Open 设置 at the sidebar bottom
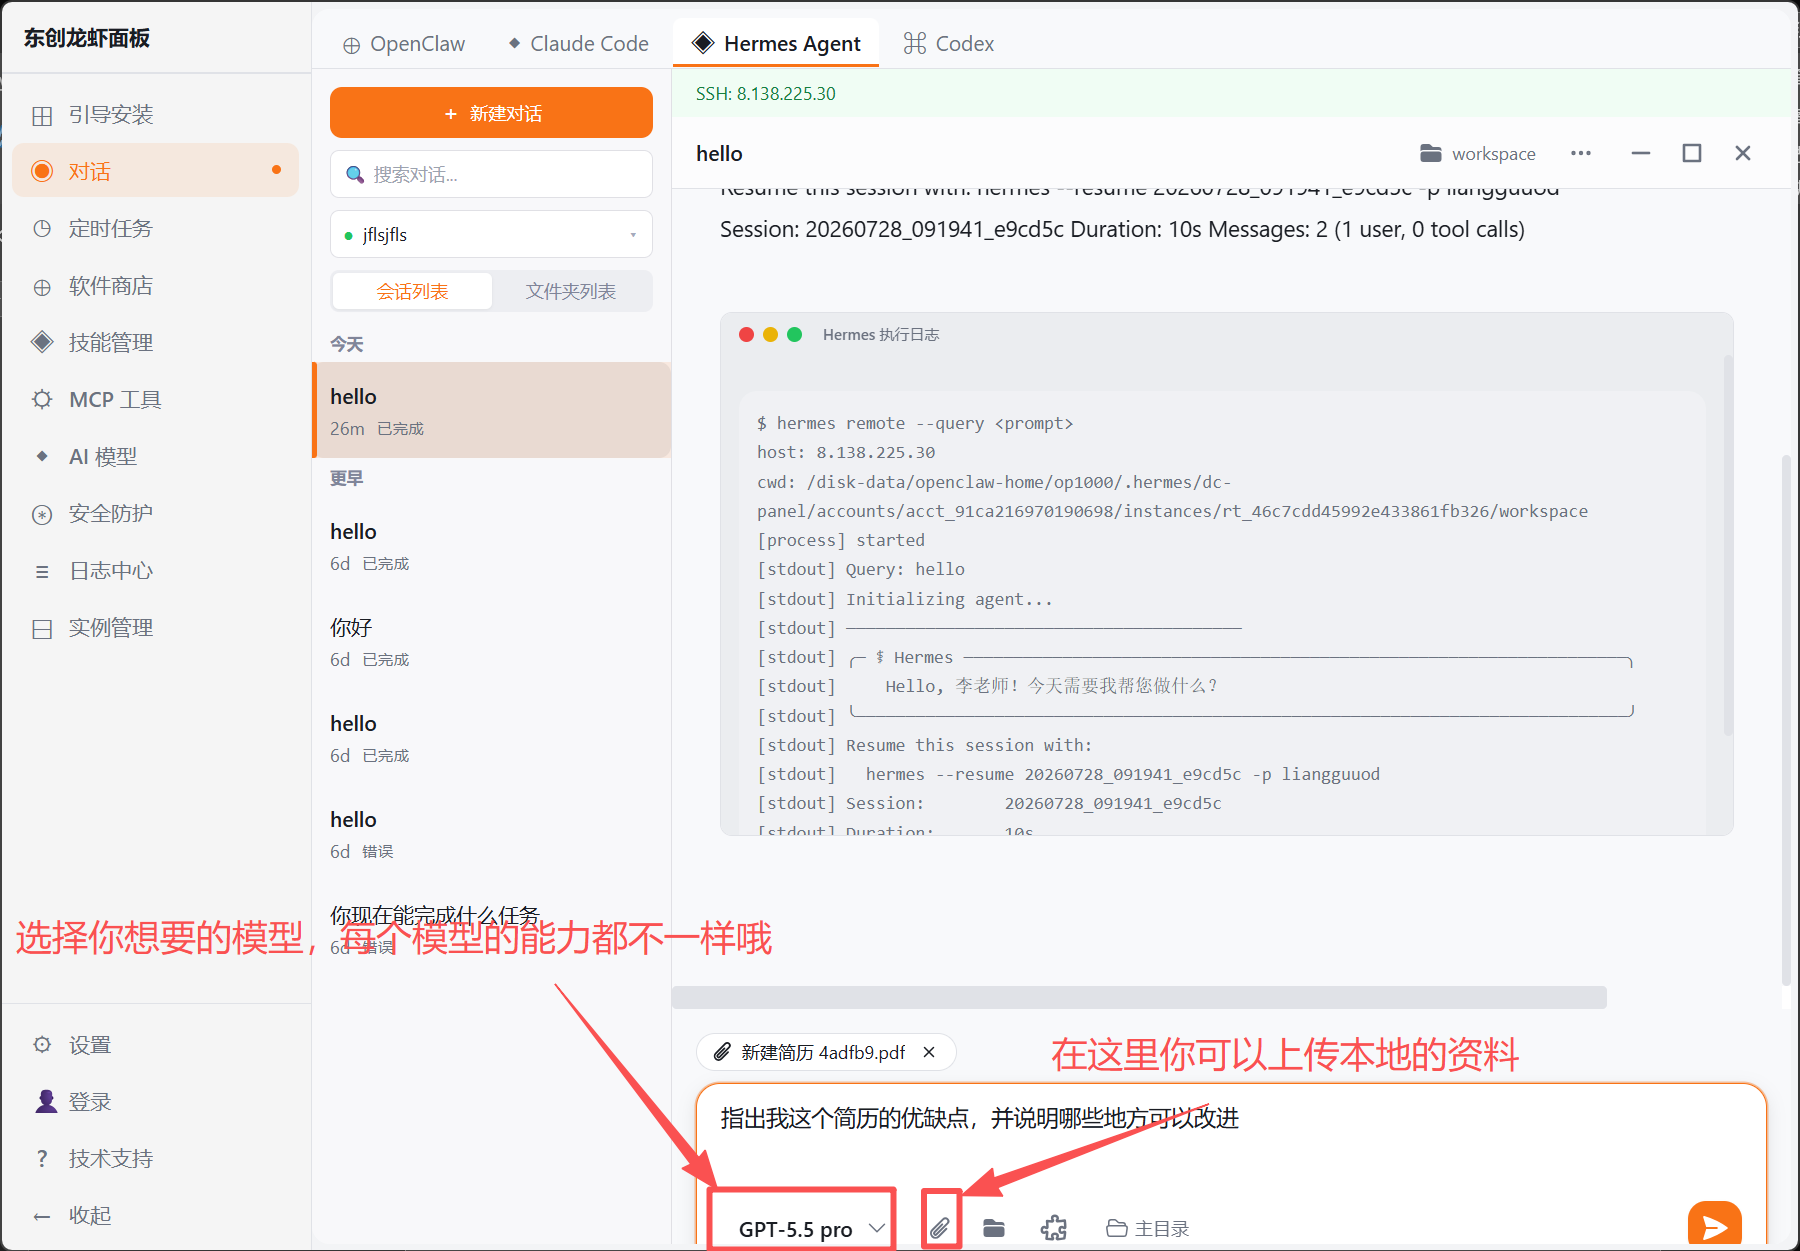This screenshot has height=1251, width=1800. tap(155, 1045)
